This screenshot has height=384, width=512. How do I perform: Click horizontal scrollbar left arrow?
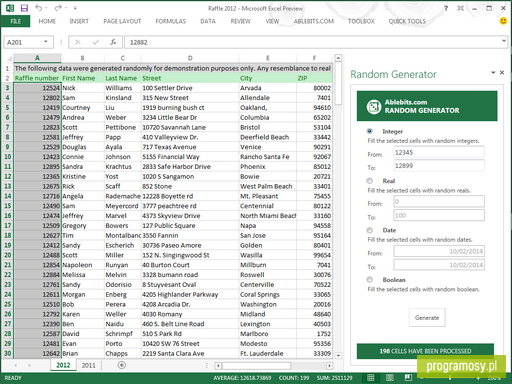[218, 366]
